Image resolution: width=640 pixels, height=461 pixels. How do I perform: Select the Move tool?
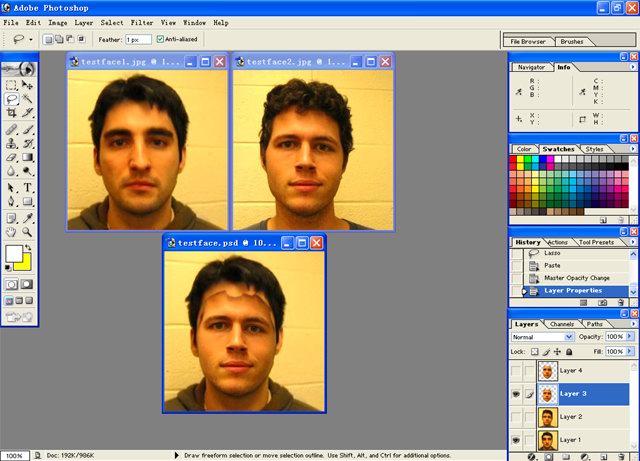(x=28, y=85)
